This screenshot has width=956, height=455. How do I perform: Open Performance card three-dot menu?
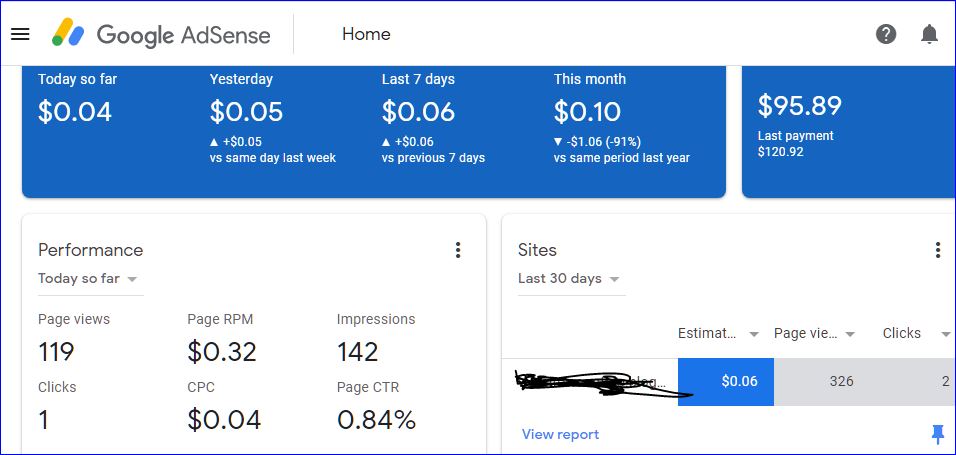[x=458, y=250]
